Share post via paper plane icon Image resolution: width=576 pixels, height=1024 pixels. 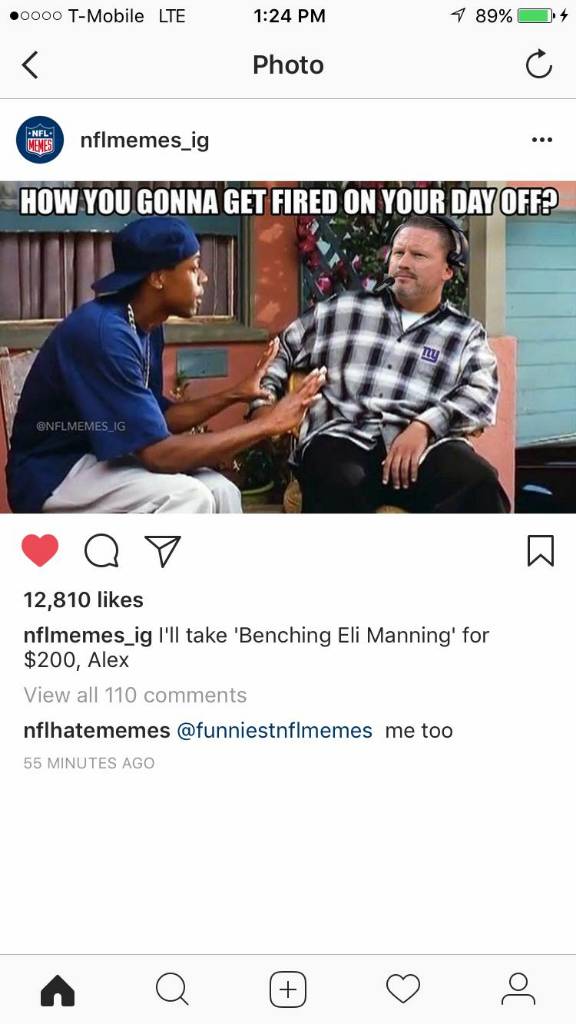pyautogui.click(x=162, y=551)
